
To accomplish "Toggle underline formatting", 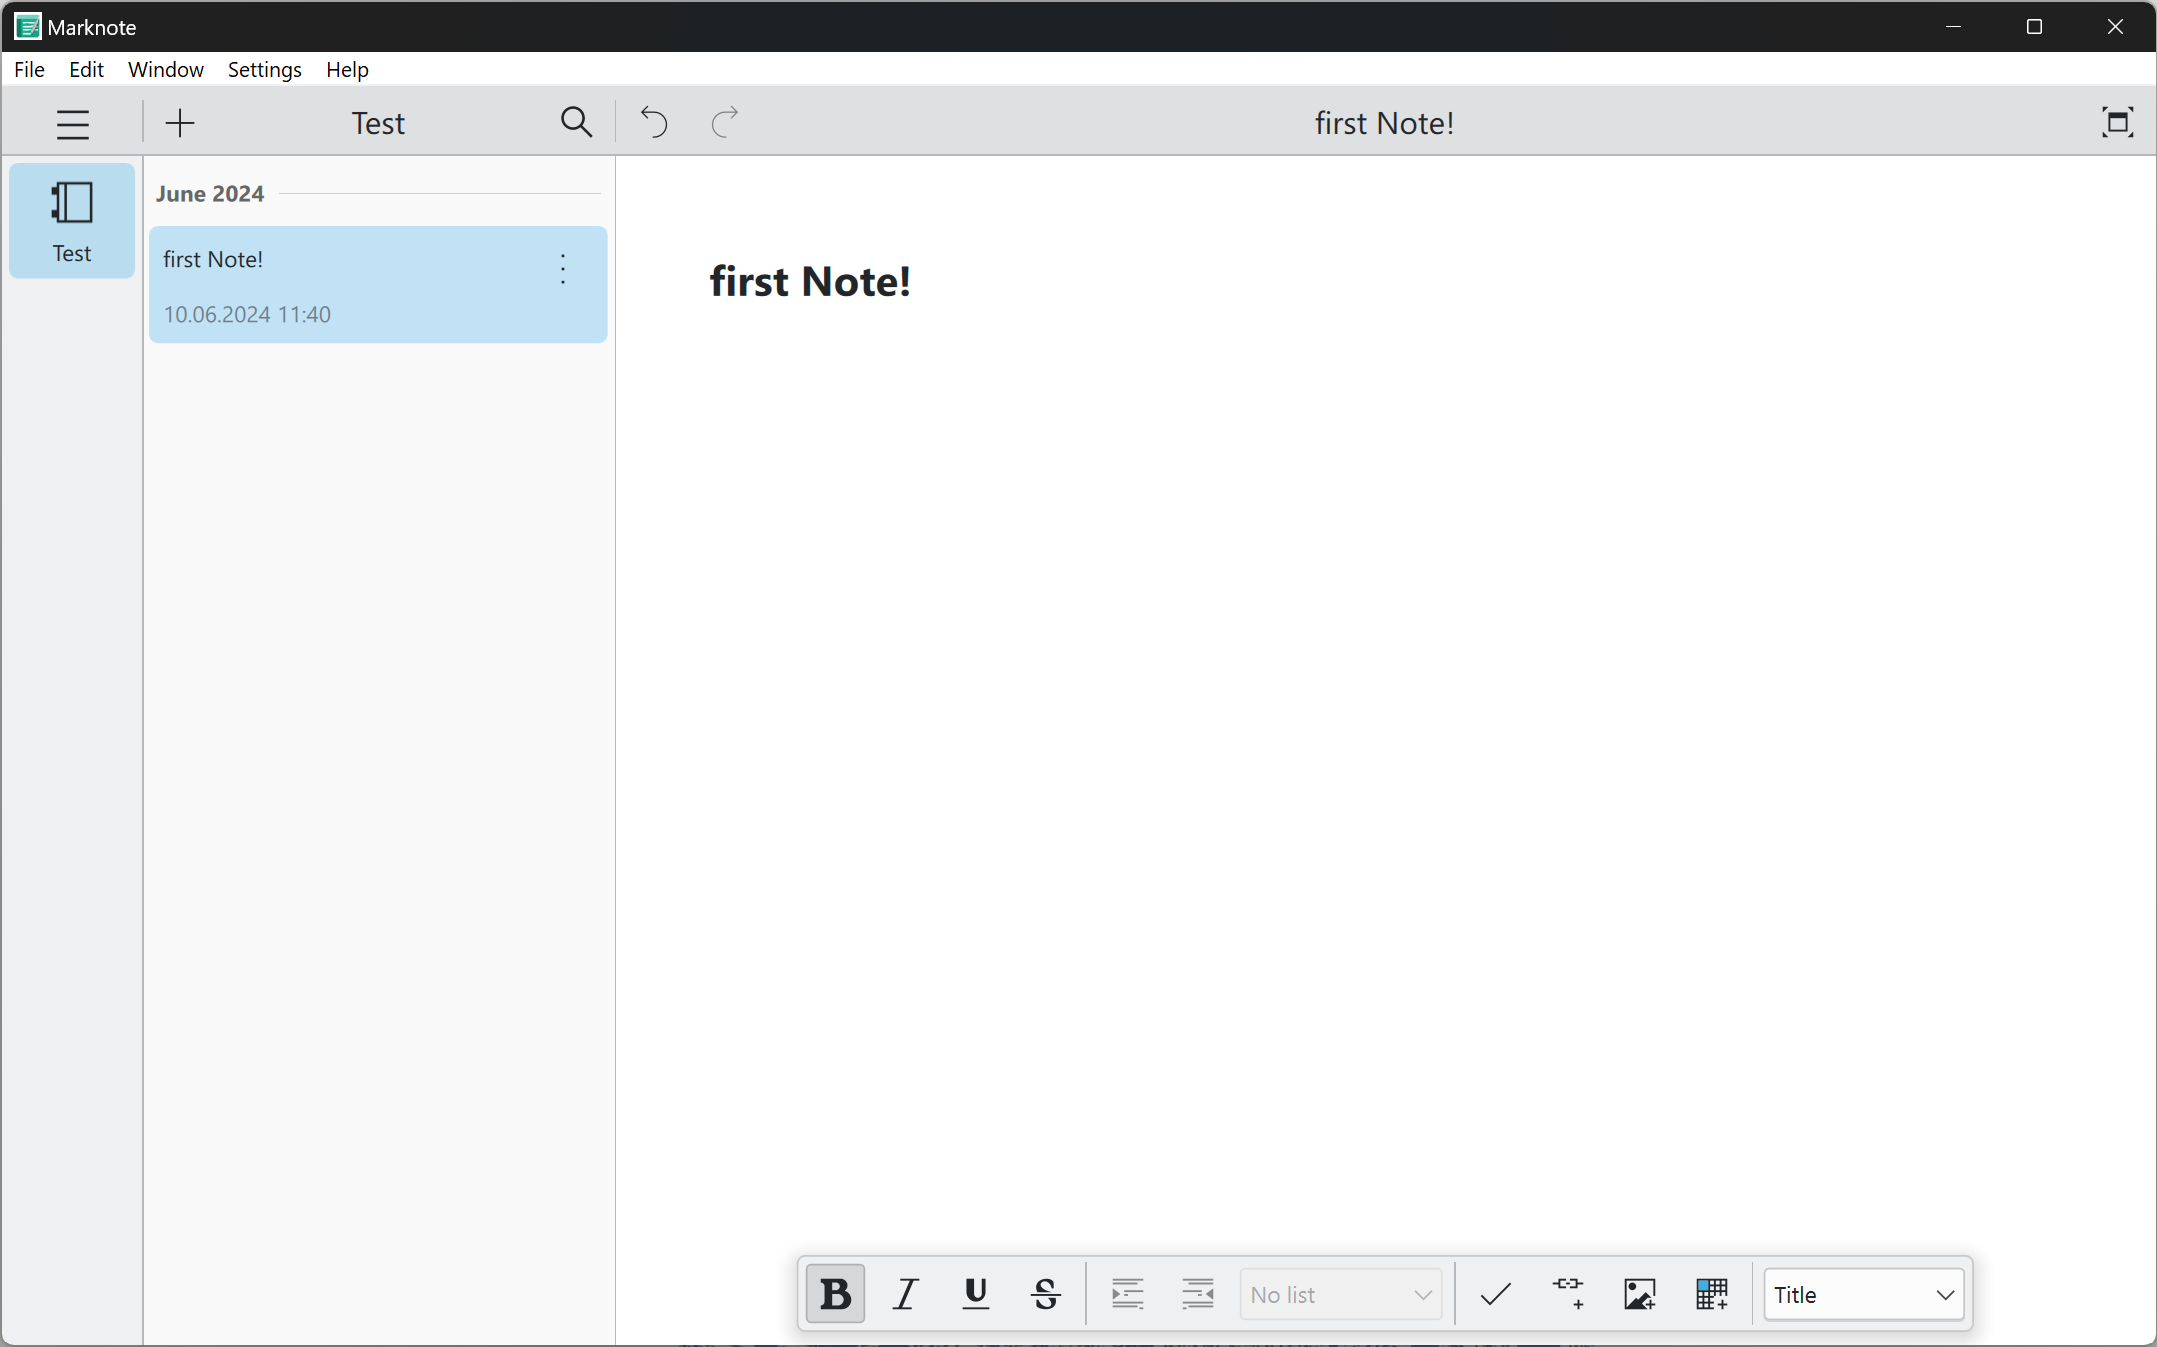I will (x=976, y=1294).
